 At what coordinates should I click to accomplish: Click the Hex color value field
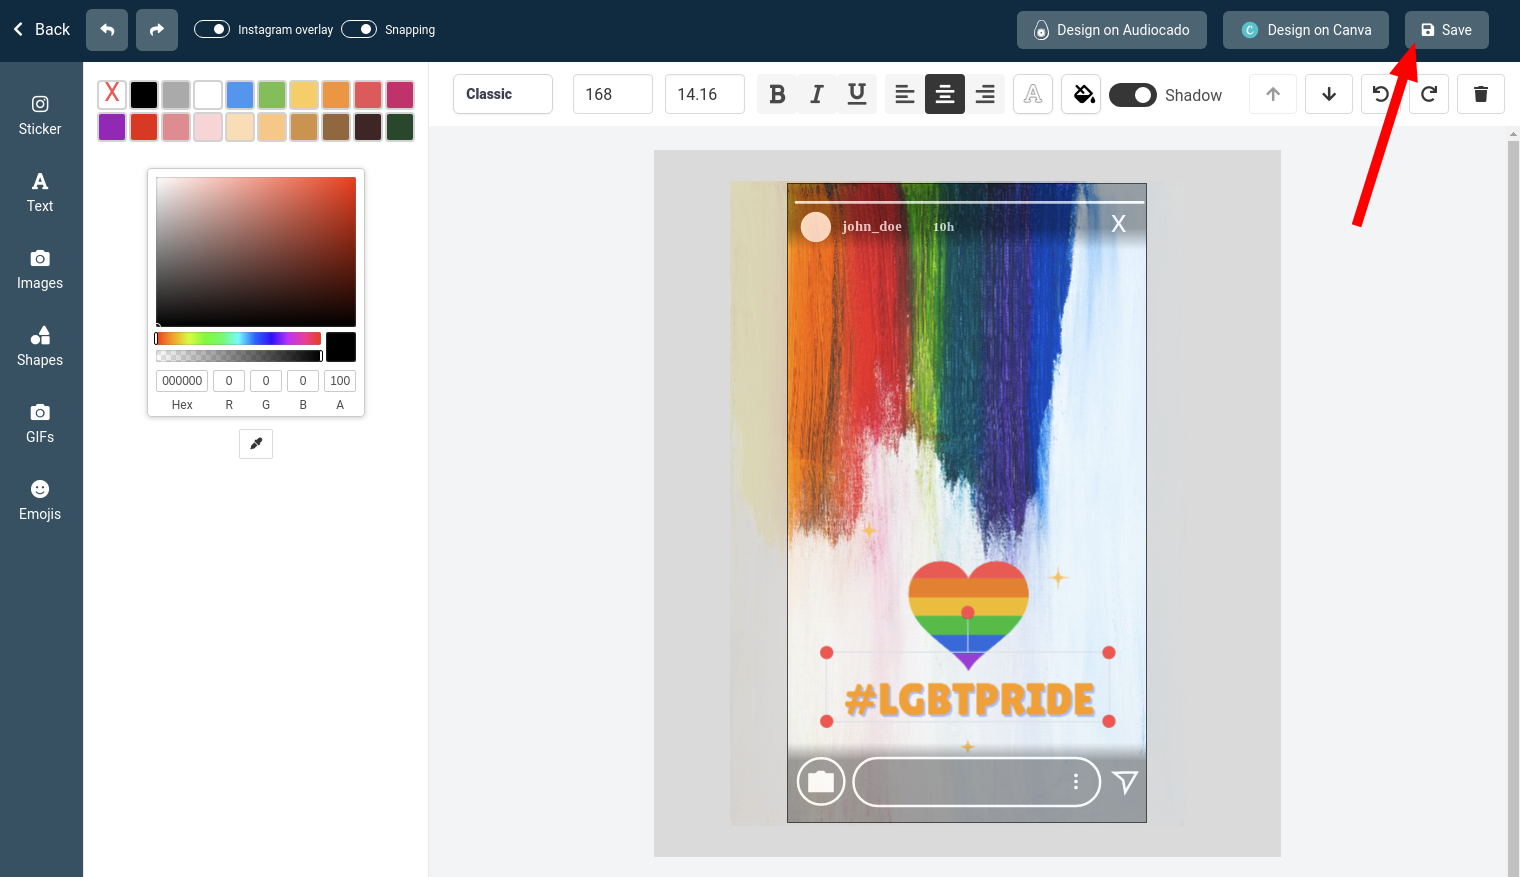182,381
